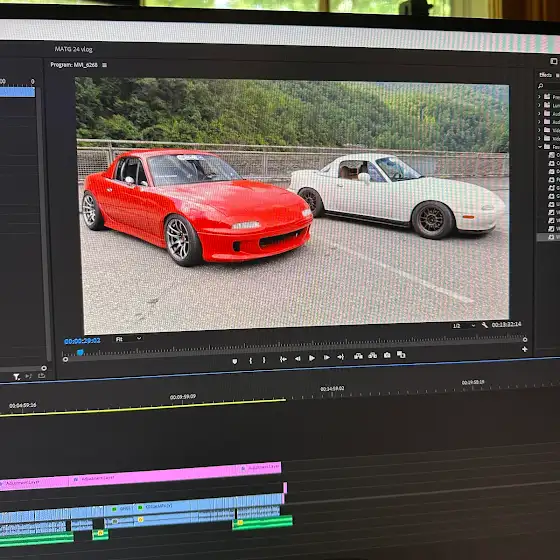This screenshot has width=560, height=560.
Task: Click the Go to In point button
Action: pyautogui.click(x=283, y=359)
